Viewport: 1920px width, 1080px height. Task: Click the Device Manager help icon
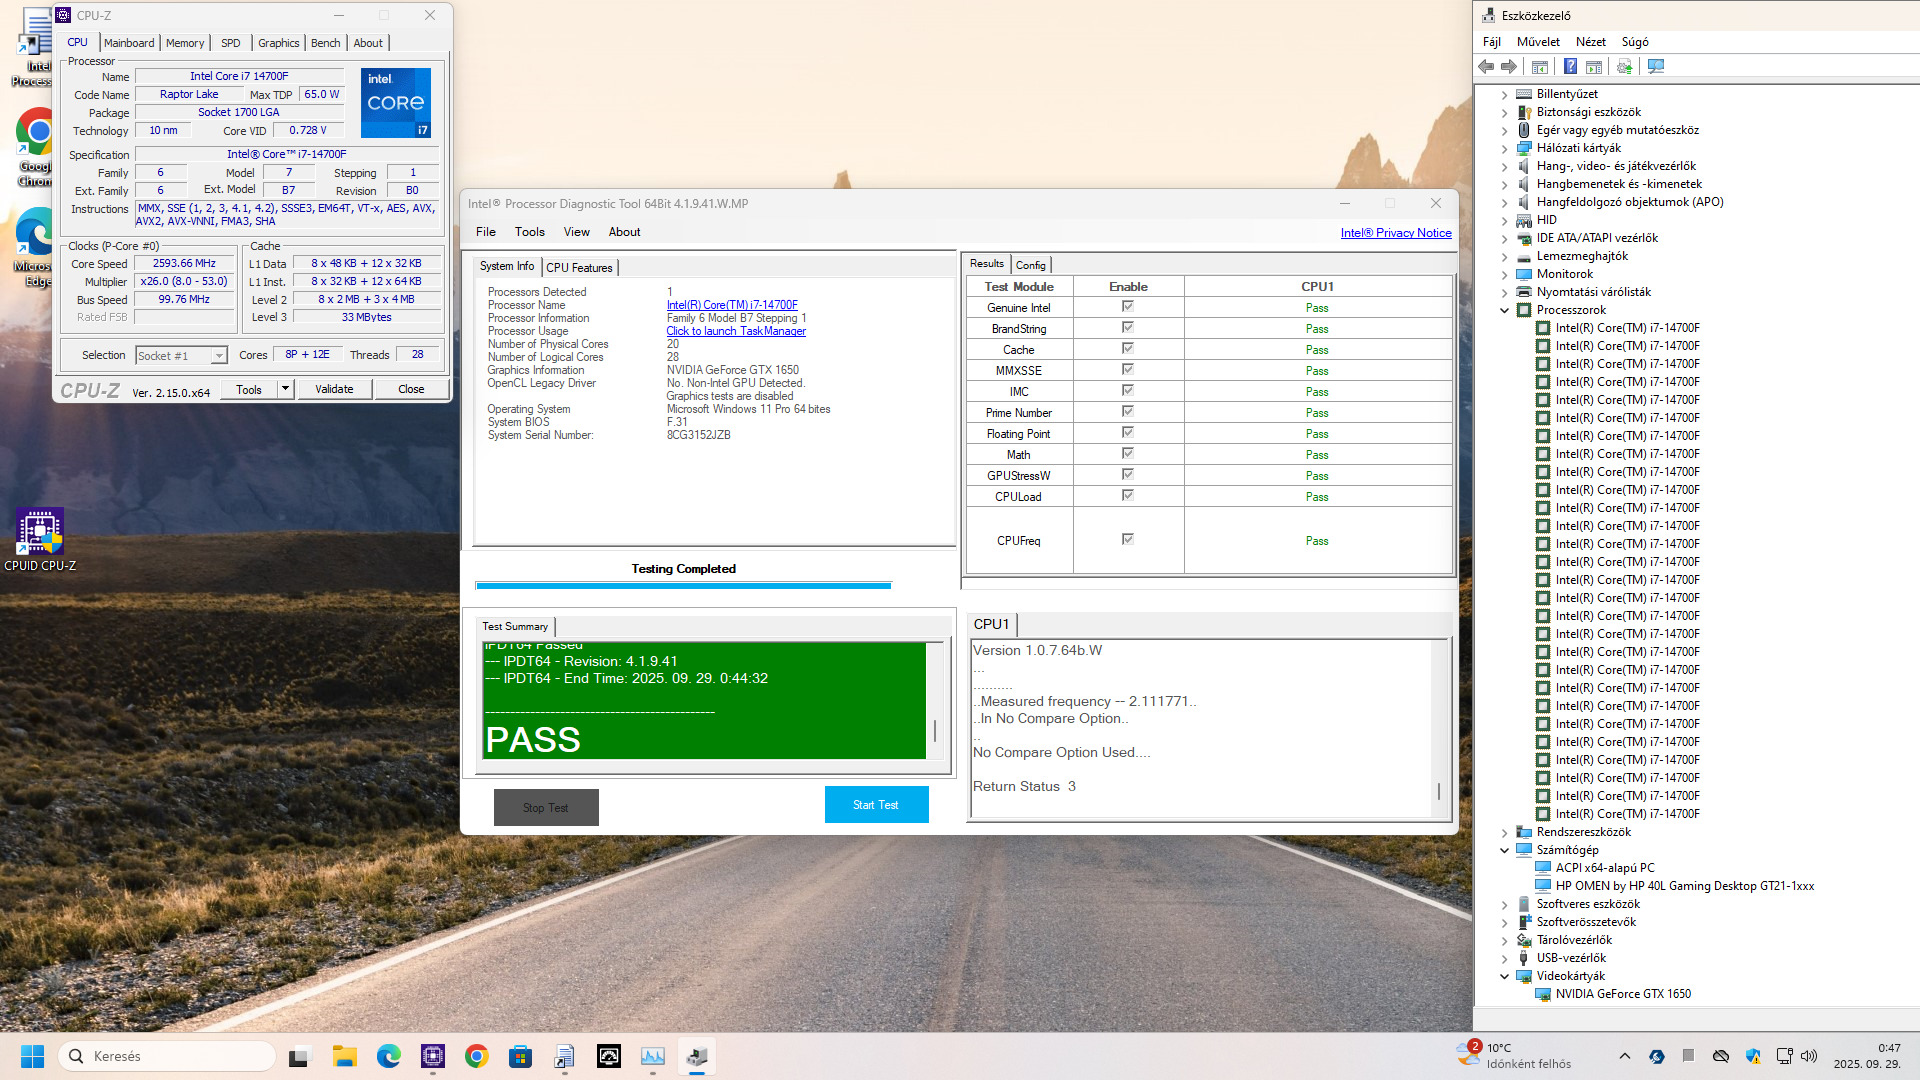tap(1570, 67)
